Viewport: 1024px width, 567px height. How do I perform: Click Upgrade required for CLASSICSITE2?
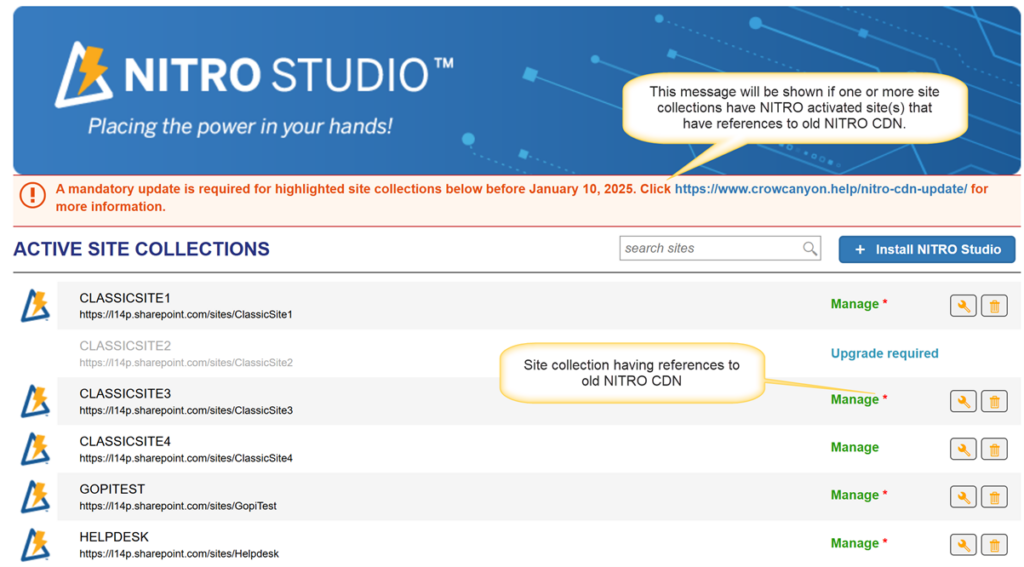coord(884,353)
